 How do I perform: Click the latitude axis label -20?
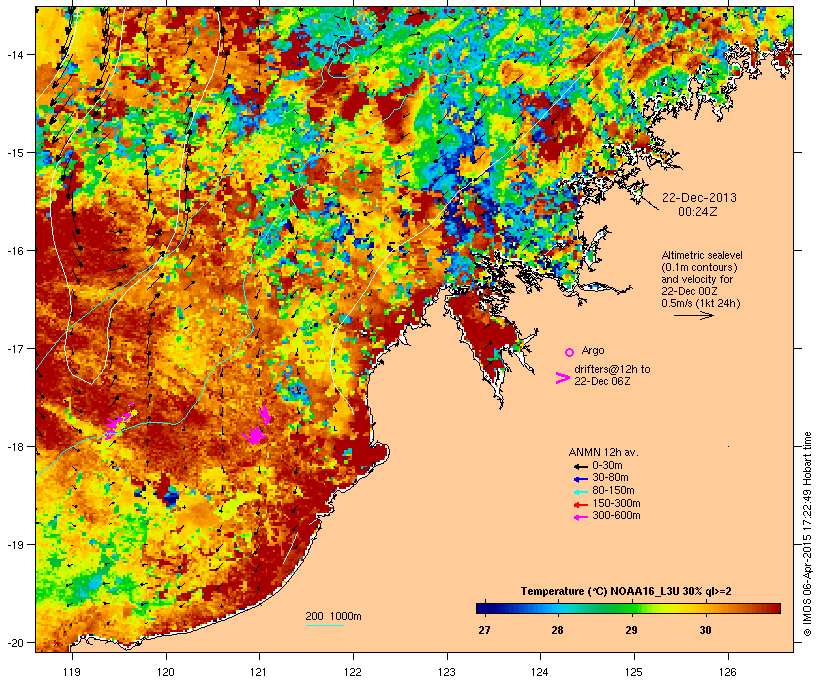14,642
